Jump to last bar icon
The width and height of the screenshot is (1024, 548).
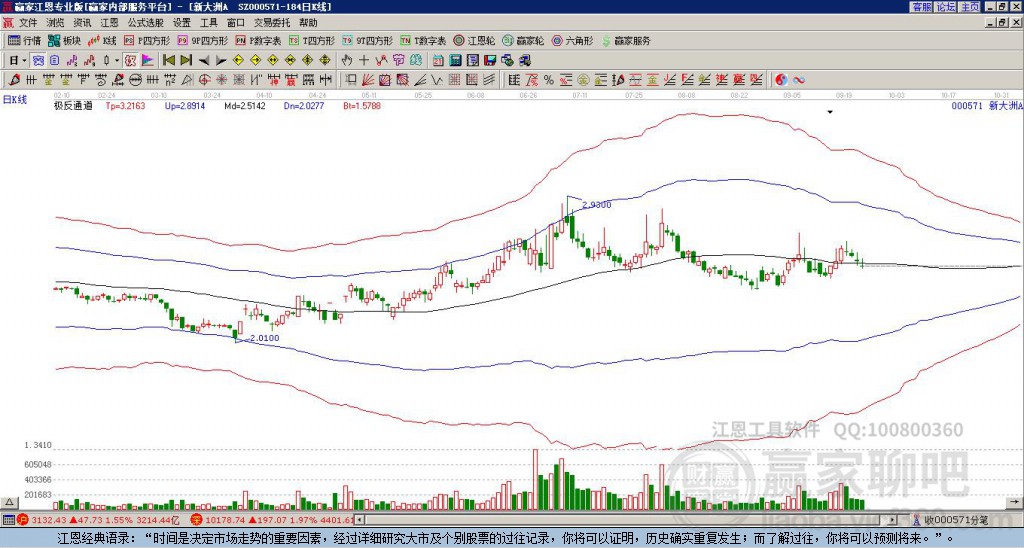coord(186,61)
